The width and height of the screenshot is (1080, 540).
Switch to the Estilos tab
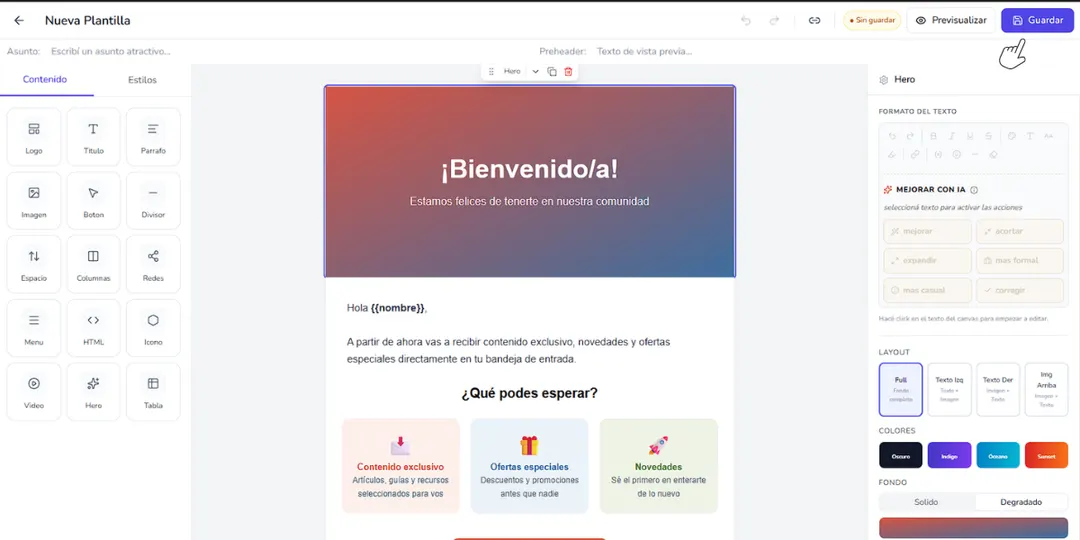click(143, 80)
